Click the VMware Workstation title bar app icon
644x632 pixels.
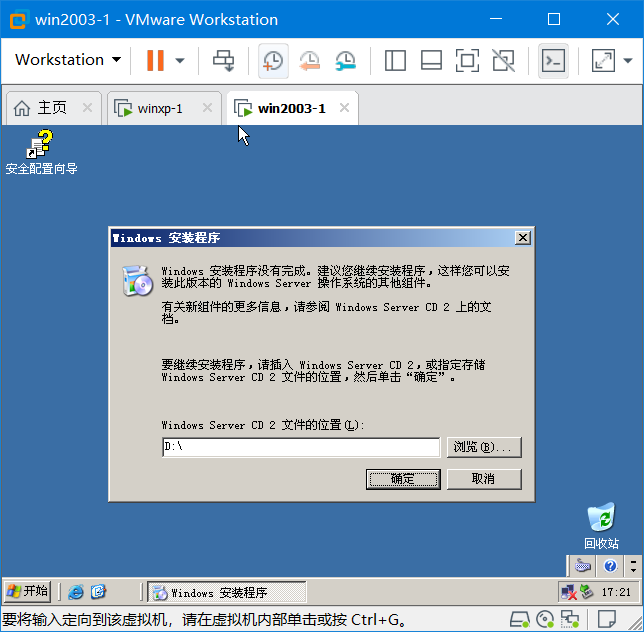(x=18, y=19)
